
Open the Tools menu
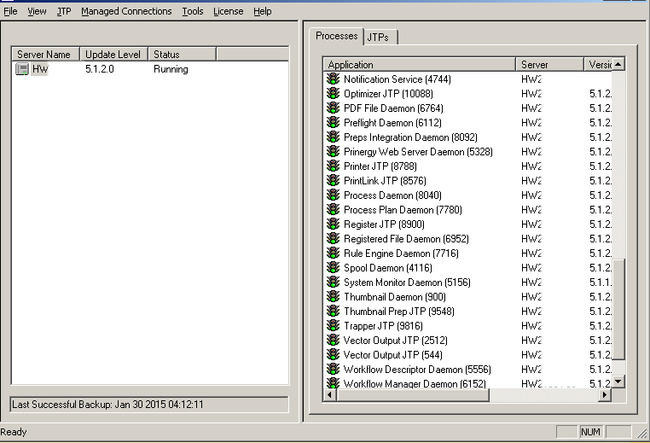193,11
